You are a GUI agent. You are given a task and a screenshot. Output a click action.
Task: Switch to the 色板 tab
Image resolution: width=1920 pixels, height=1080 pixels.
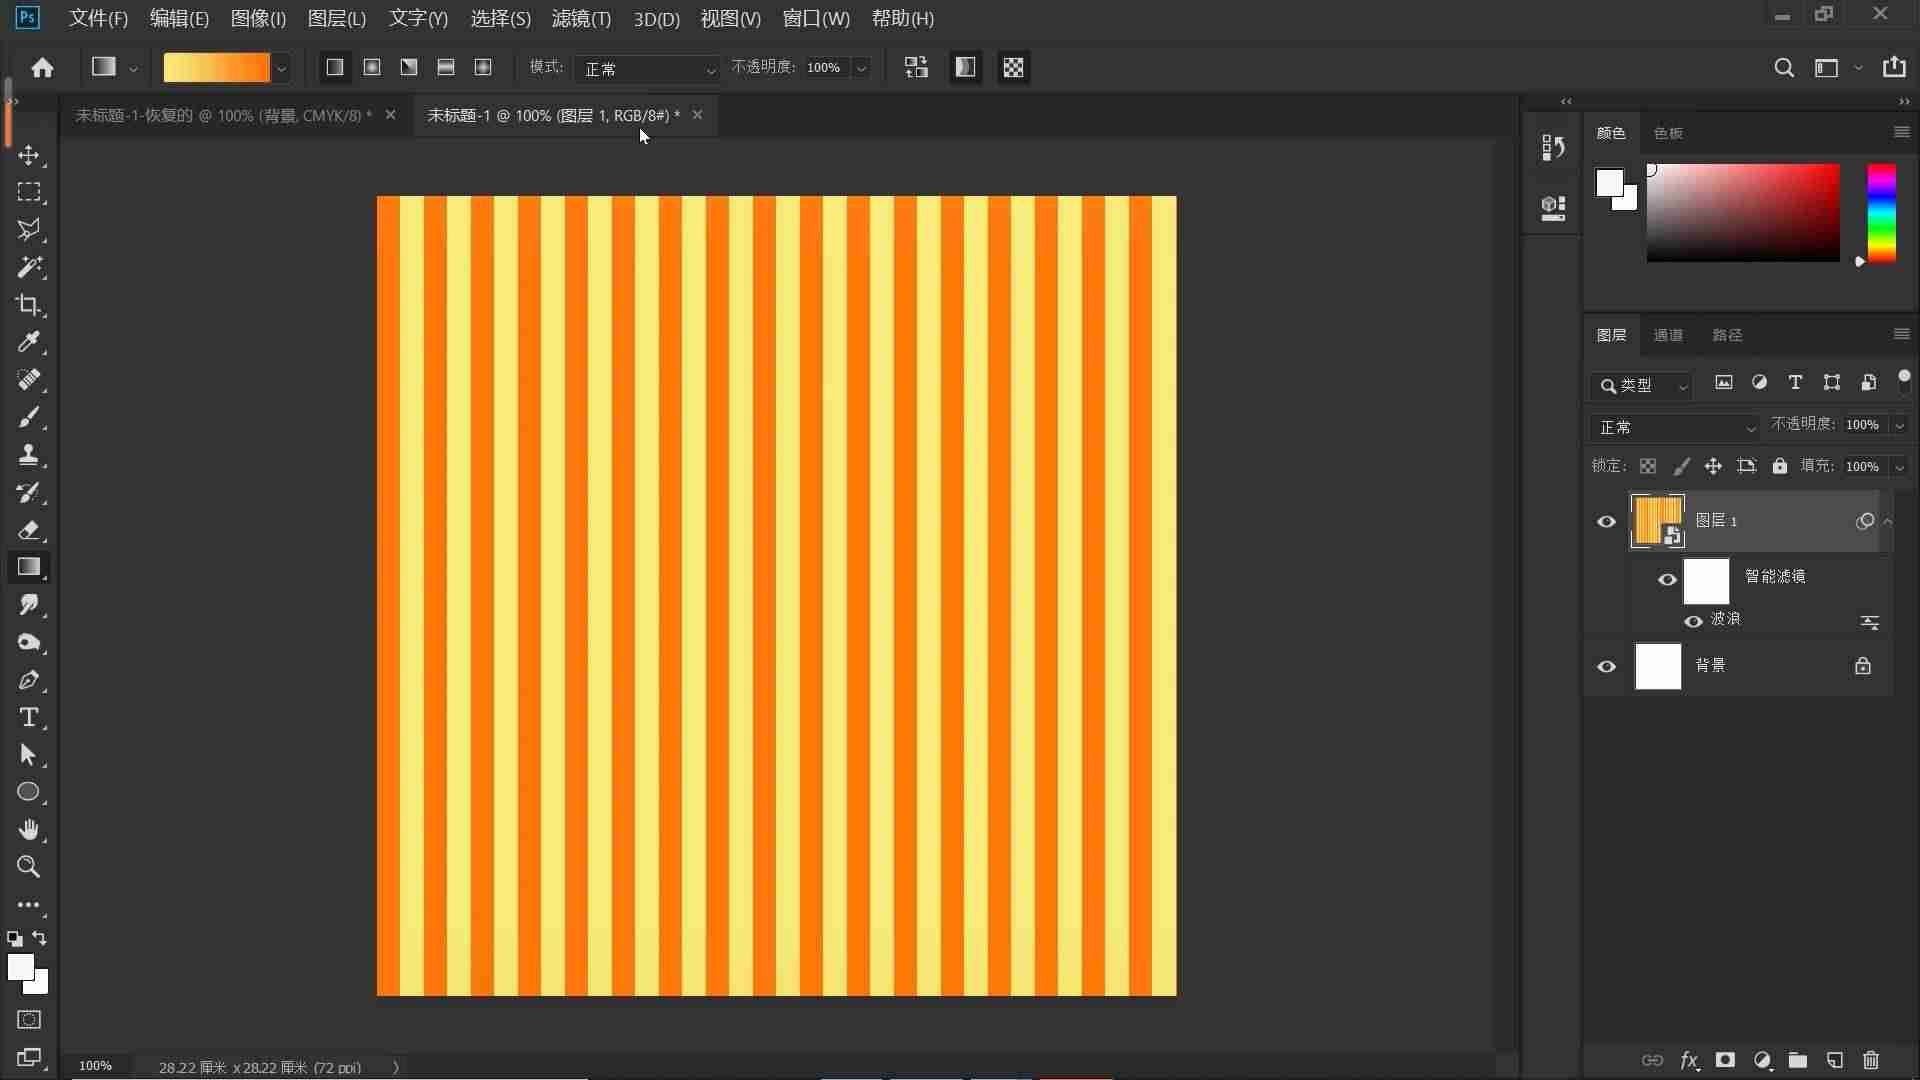click(x=1668, y=133)
